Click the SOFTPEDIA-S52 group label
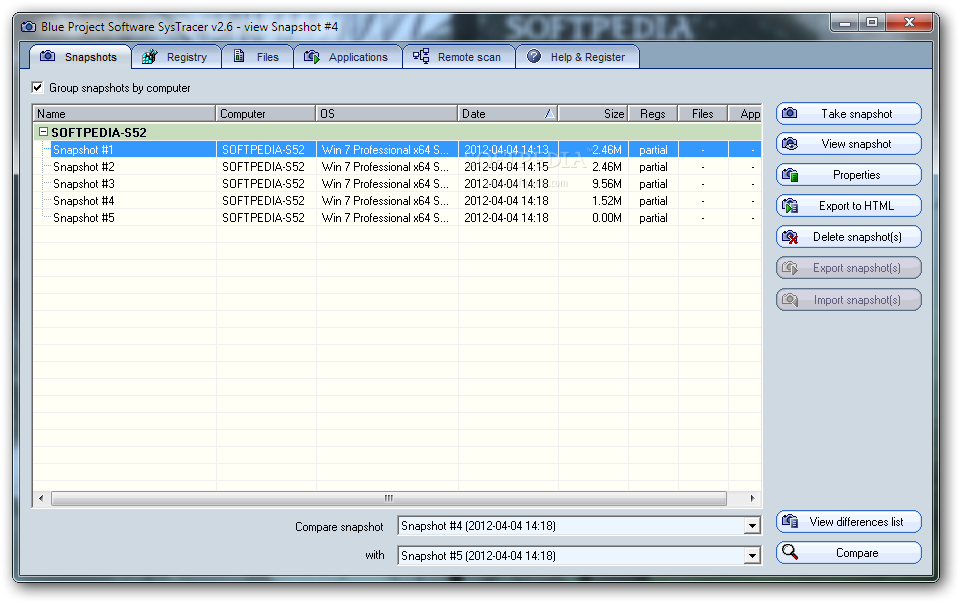The width and height of the screenshot is (960, 603). (99, 132)
